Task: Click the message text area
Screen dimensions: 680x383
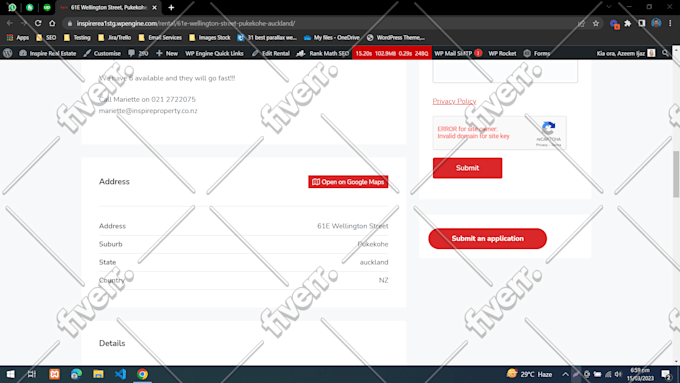Action: 505,71
